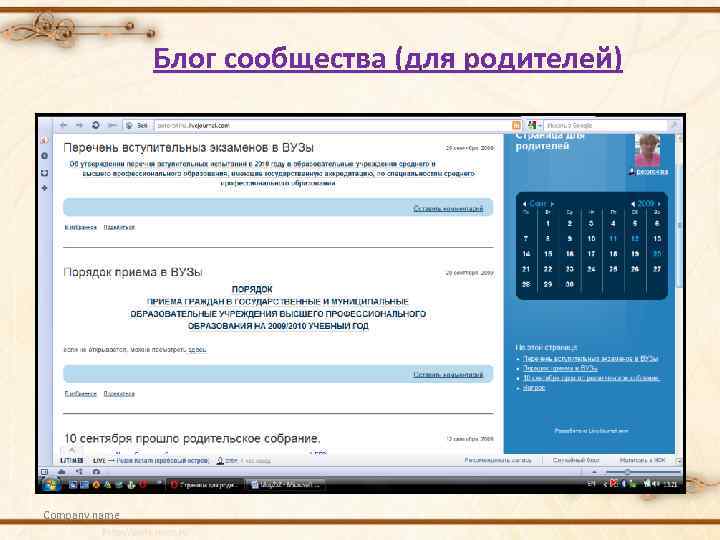Open post title Перечень вступительных экзаменов в ВУЗы
The width and height of the screenshot is (720, 540).
(188, 148)
